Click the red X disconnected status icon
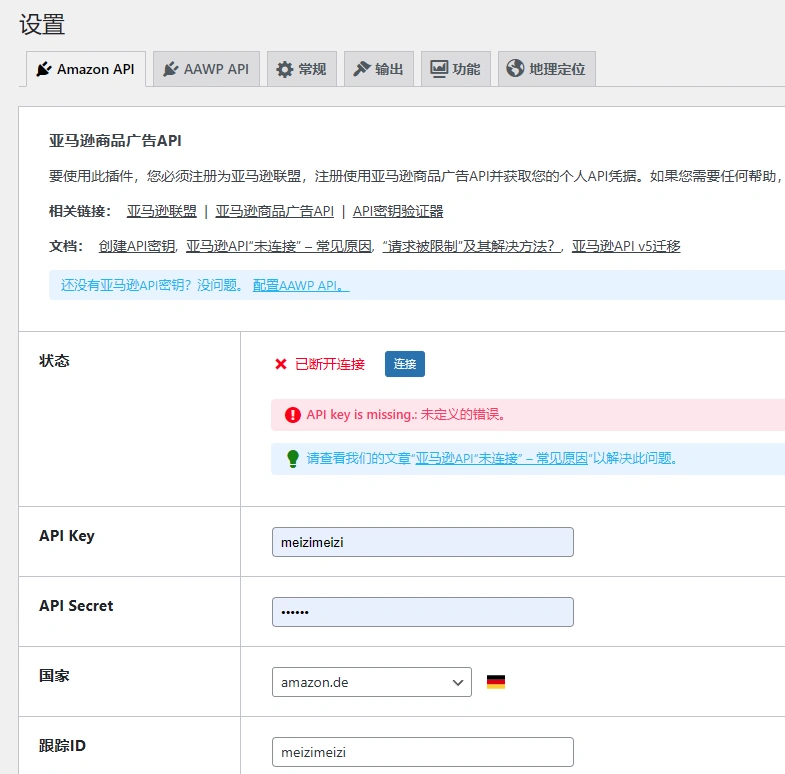 pos(281,364)
